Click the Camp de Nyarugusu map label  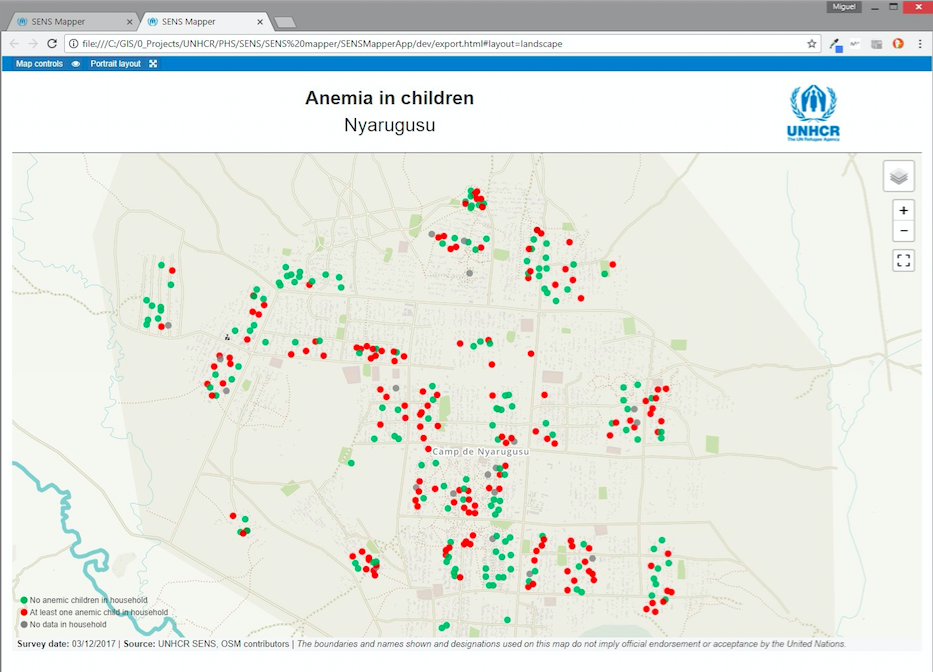(480, 452)
